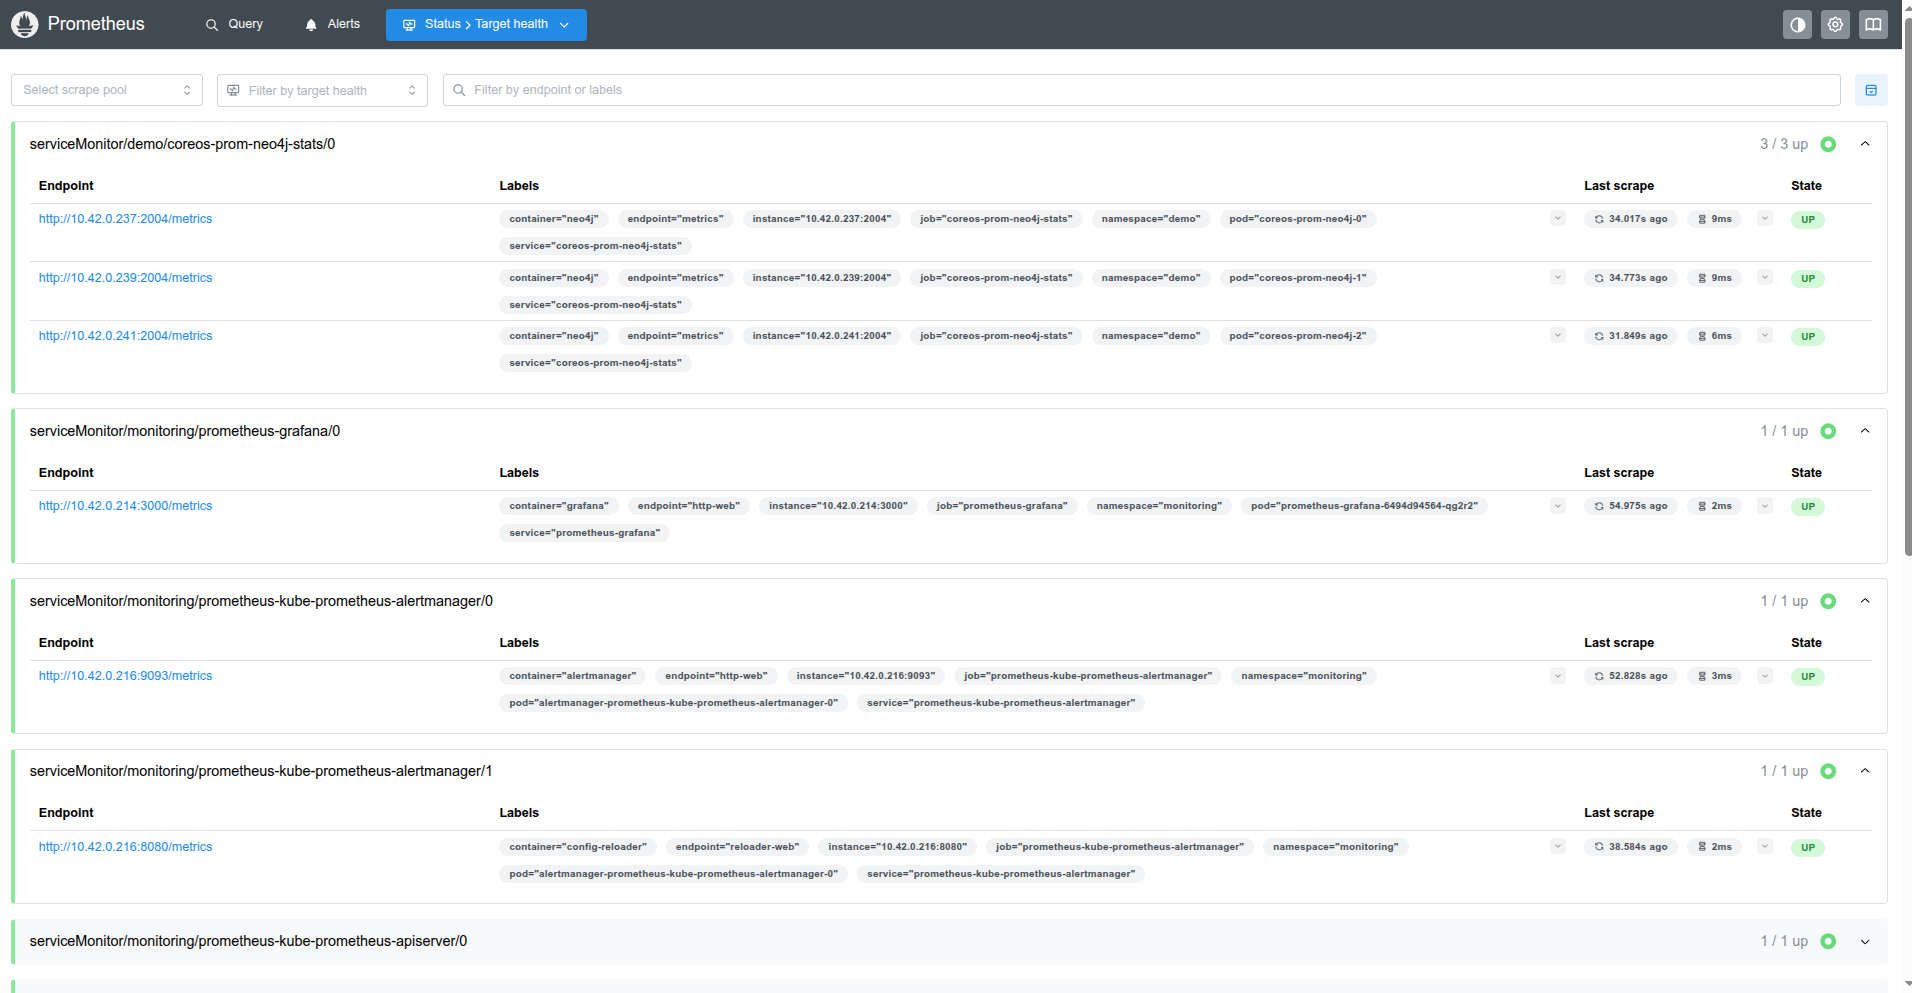
Task: Open the Status Target health menu
Action: click(x=486, y=24)
